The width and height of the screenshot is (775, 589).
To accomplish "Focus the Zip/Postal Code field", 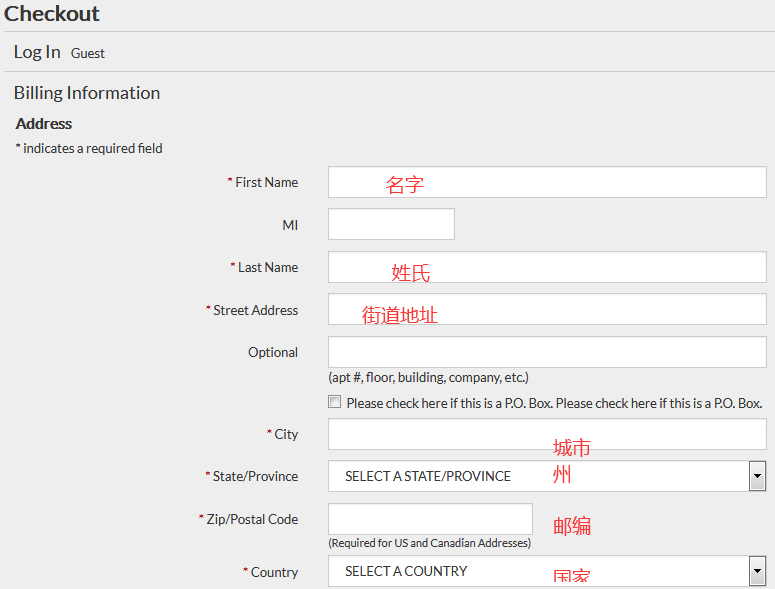I will [x=430, y=519].
